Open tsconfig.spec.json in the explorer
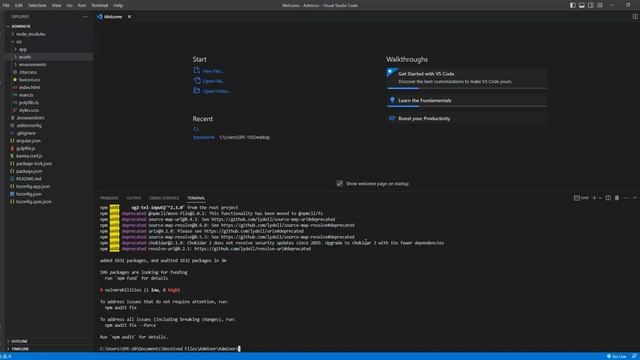640x360 pixels. click(33, 202)
